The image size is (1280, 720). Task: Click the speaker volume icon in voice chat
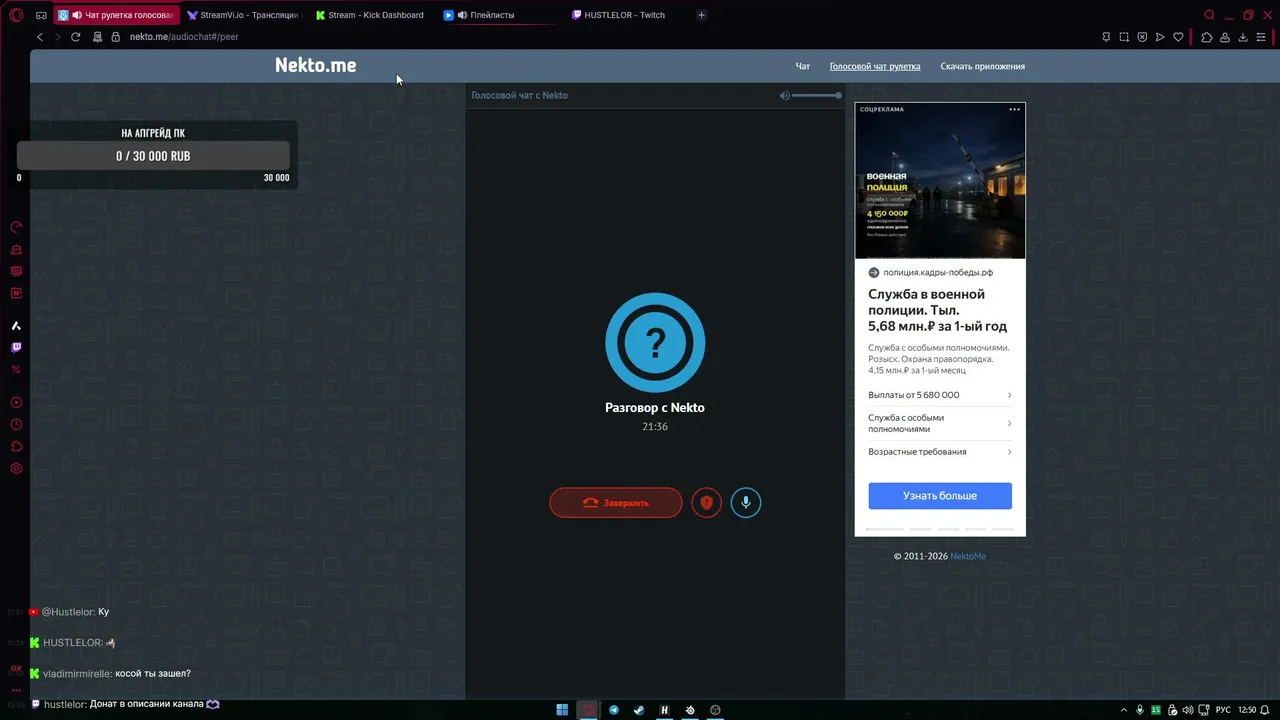tap(785, 95)
